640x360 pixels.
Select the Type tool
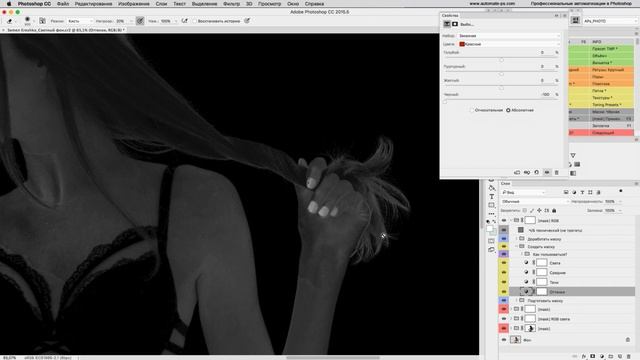(x=492, y=197)
